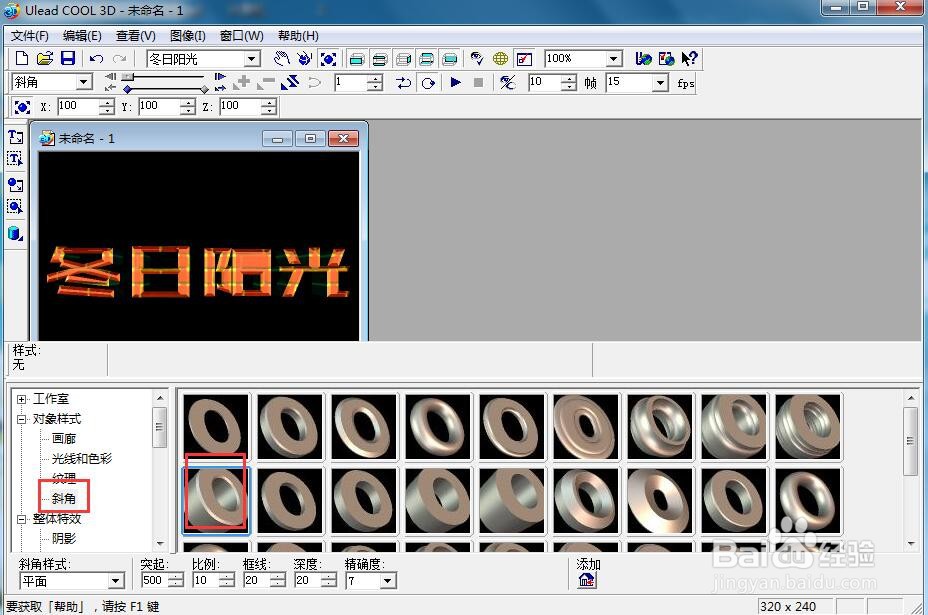928x615 pixels.
Task: Select the Resize Object tool on main toolbar
Action: [328, 59]
